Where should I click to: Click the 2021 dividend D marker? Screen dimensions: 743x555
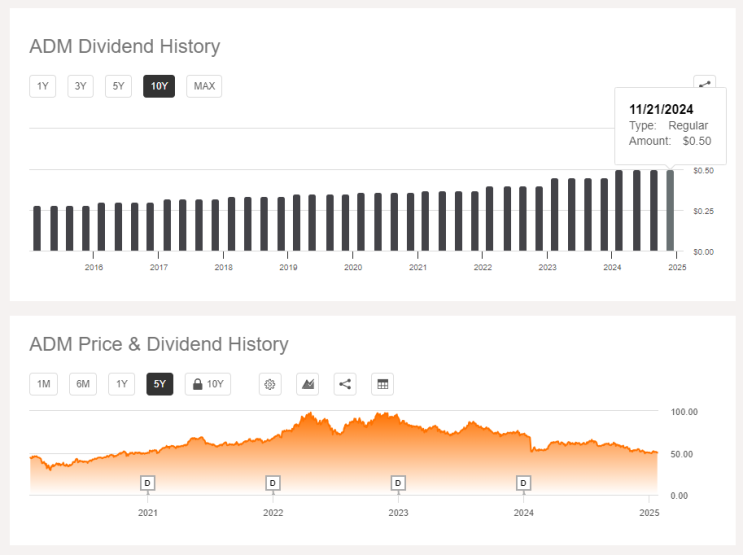pyautogui.click(x=148, y=483)
